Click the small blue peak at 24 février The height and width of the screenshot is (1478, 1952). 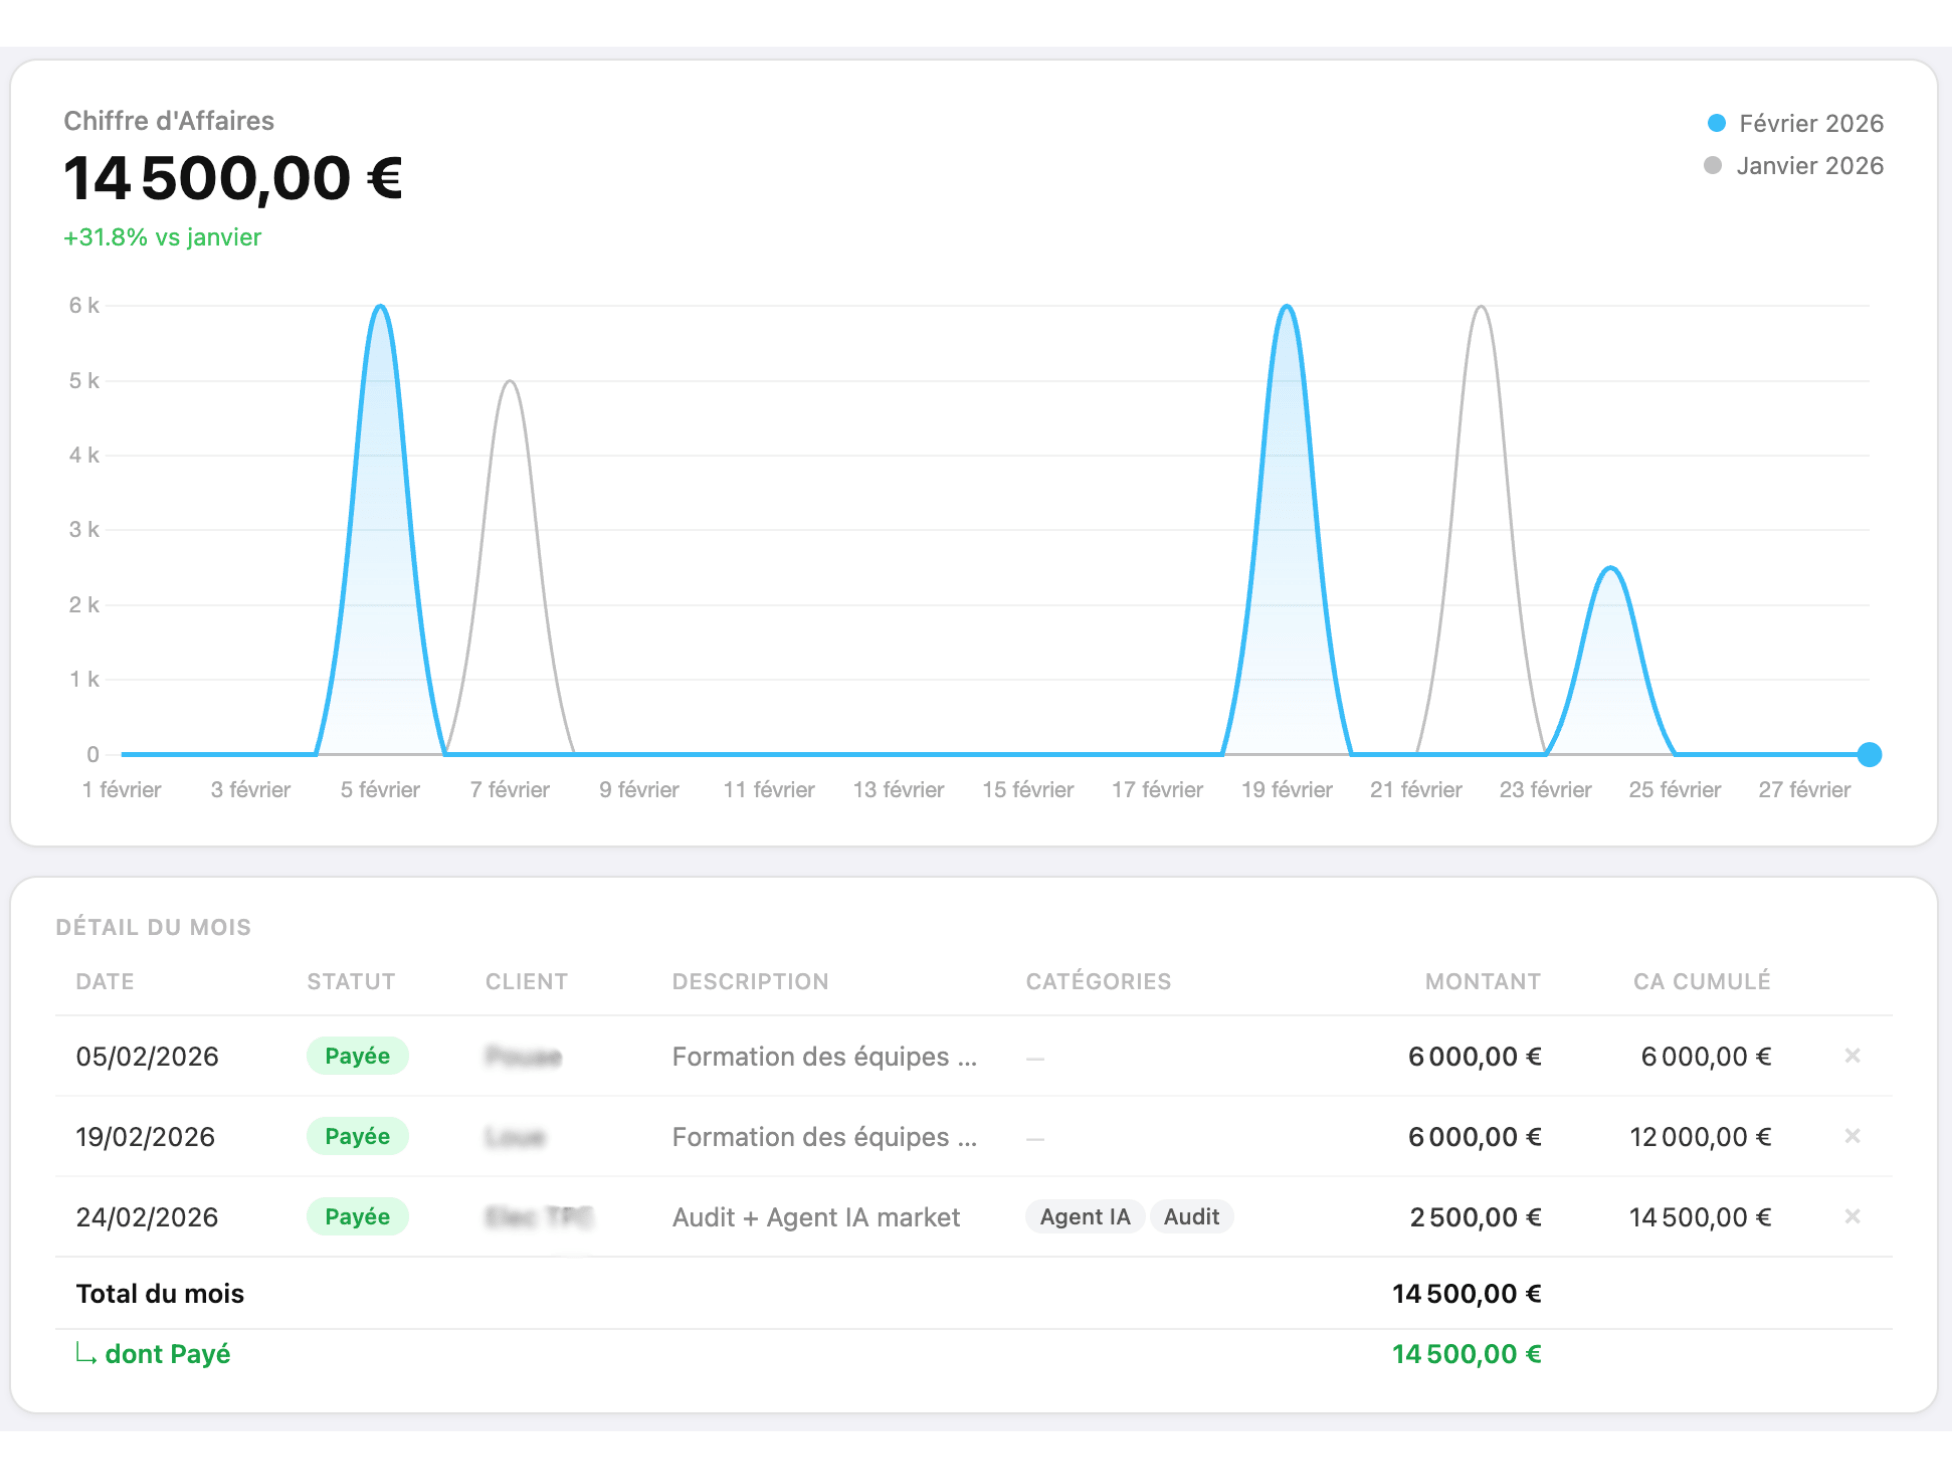1610,569
